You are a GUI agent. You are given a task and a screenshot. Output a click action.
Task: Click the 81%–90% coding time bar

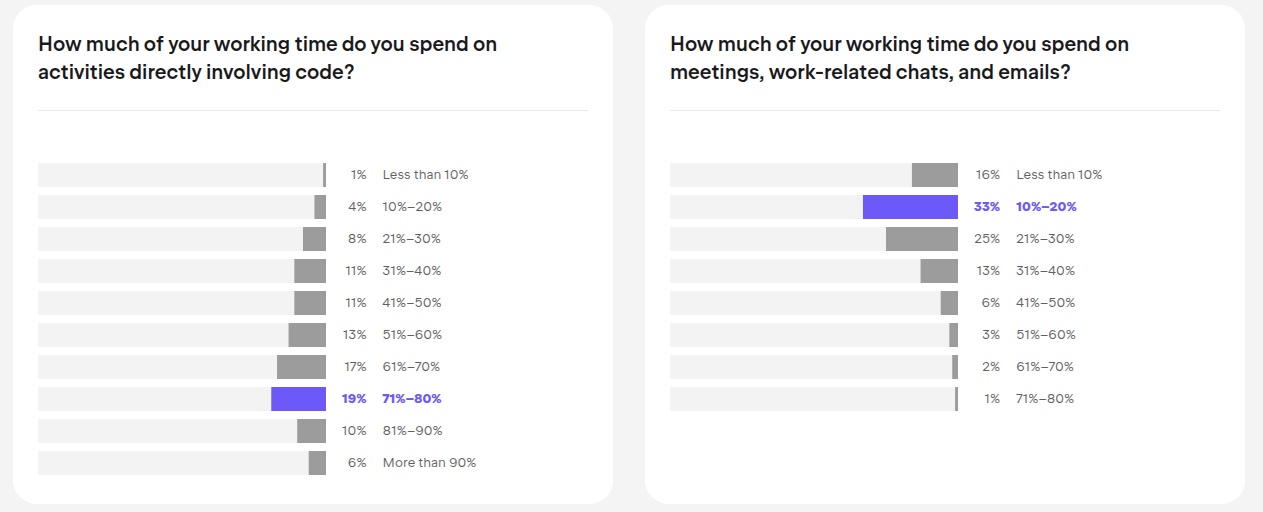pos(311,431)
